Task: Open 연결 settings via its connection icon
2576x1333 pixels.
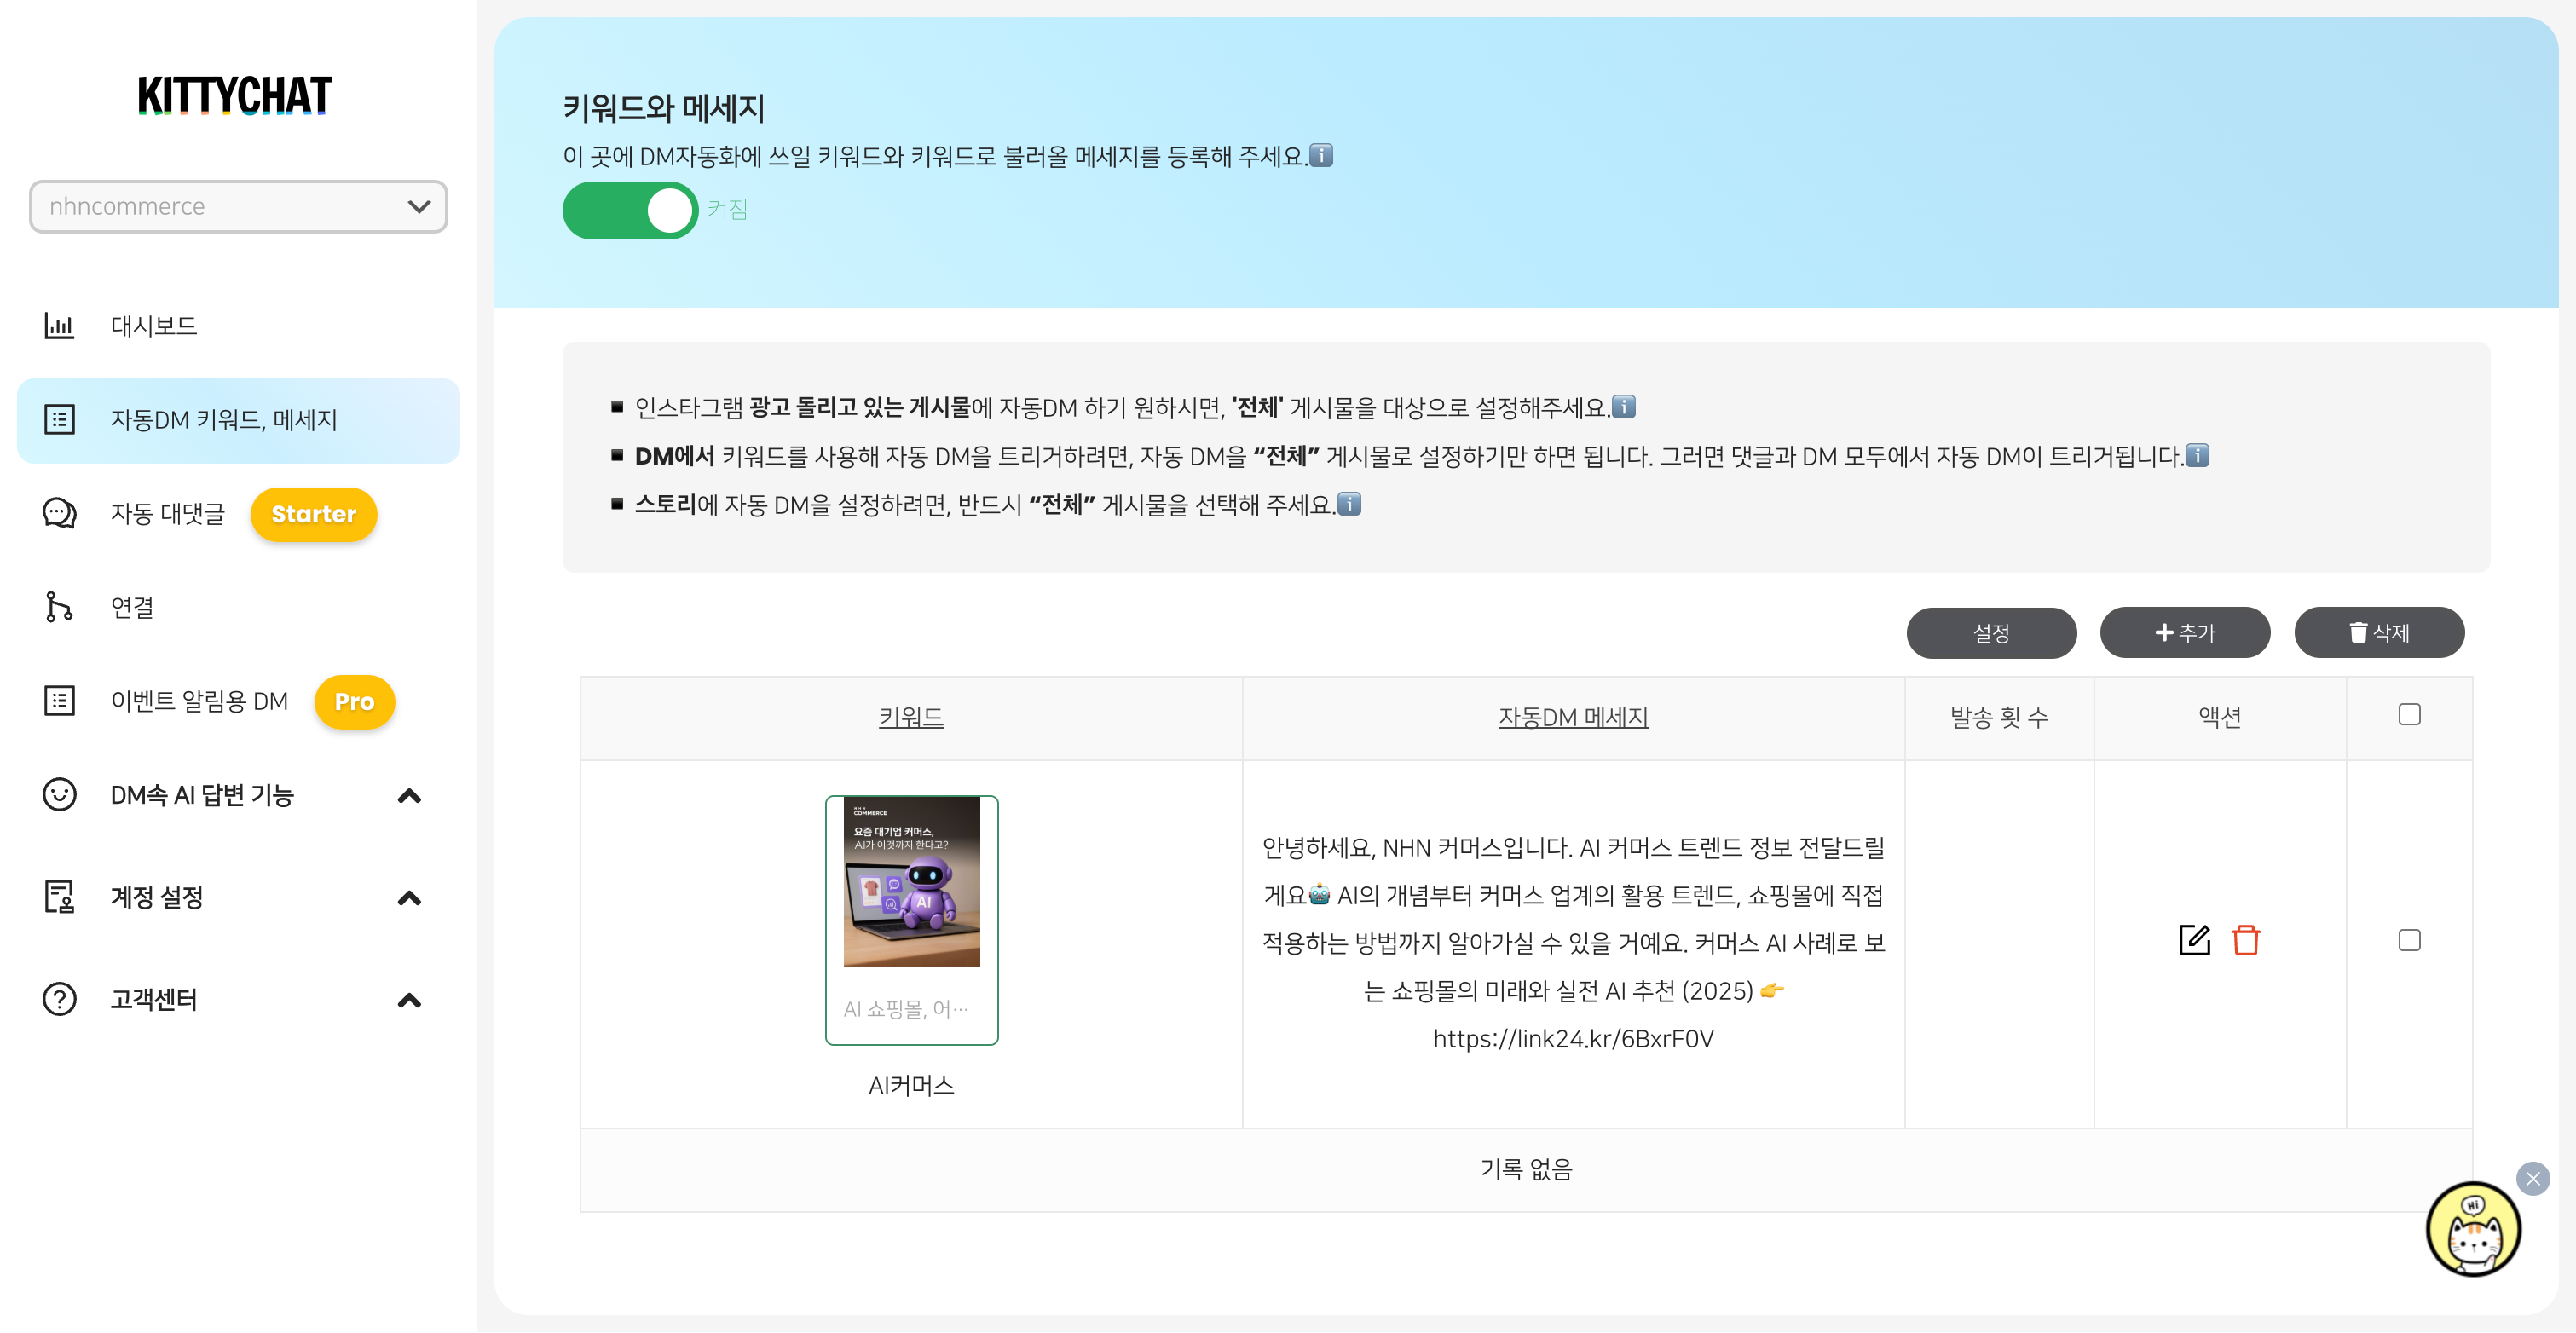Action: (58, 607)
